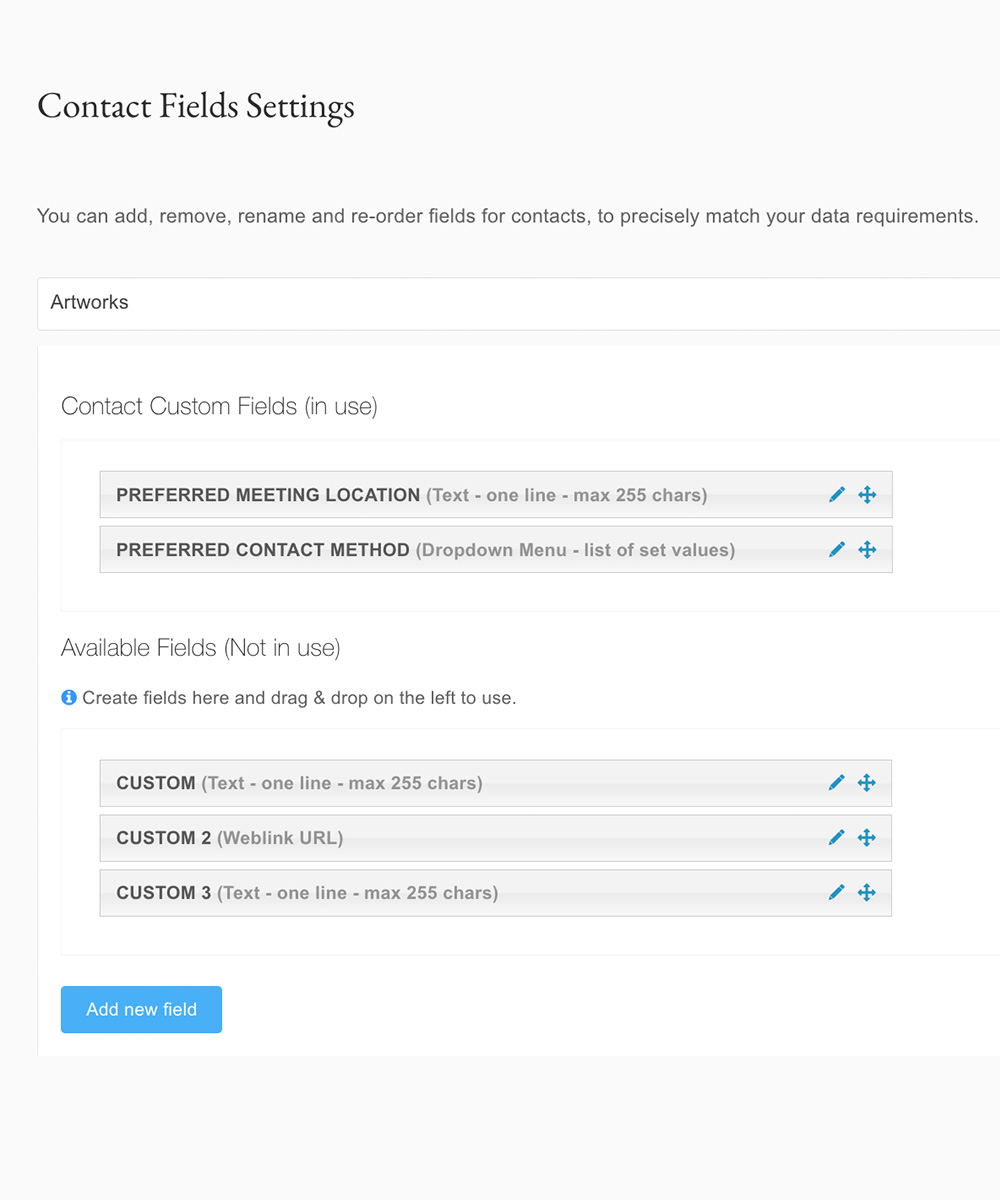The height and width of the screenshot is (1200, 1000).
Task: Click the move handle for CUSTOM field
Action: coord(867,783)
